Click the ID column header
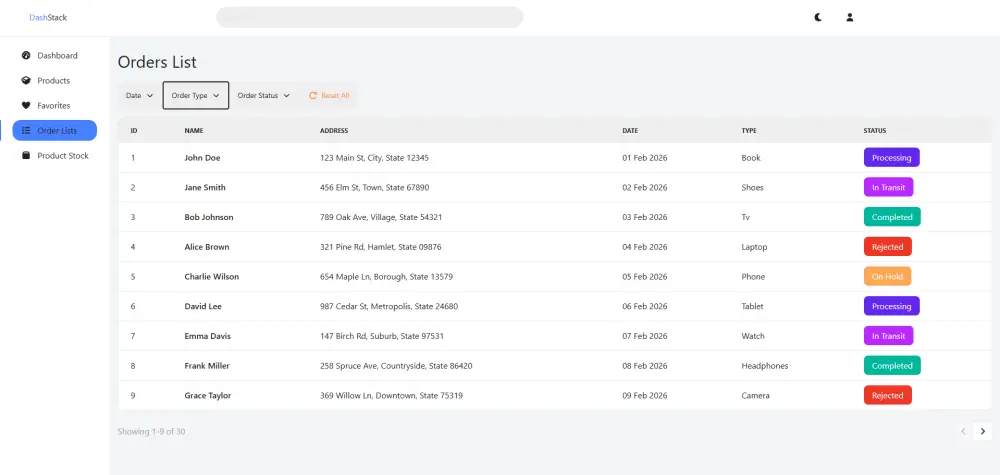This screenshot has height=475, width=1000. click(134, 131)
